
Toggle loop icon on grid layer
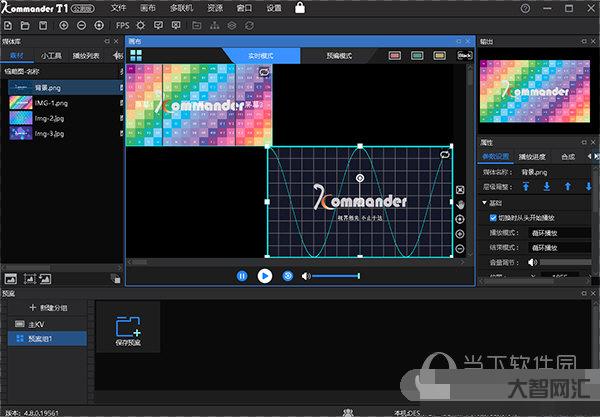tap(445, 155)
